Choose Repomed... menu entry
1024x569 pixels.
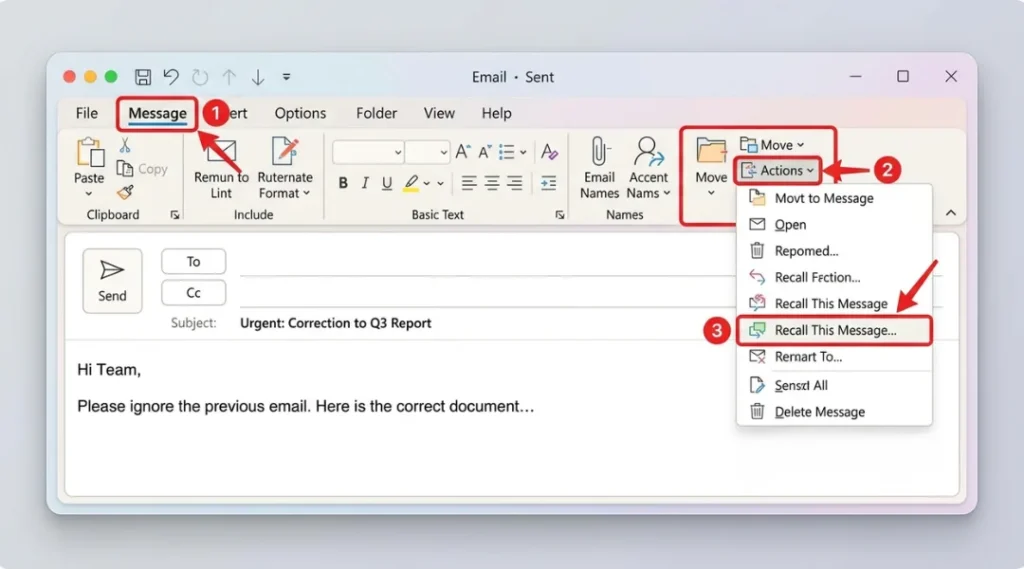(x=834, y=251)
